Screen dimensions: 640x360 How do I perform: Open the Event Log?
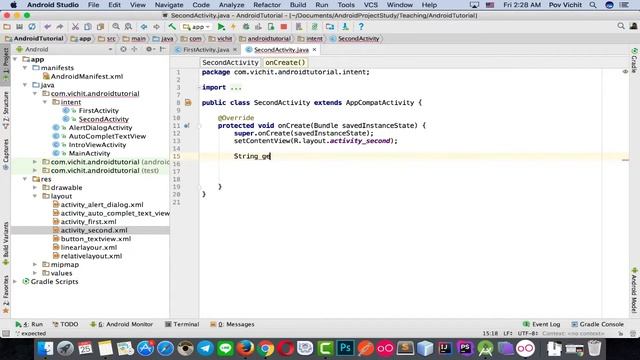coord(541,324)
